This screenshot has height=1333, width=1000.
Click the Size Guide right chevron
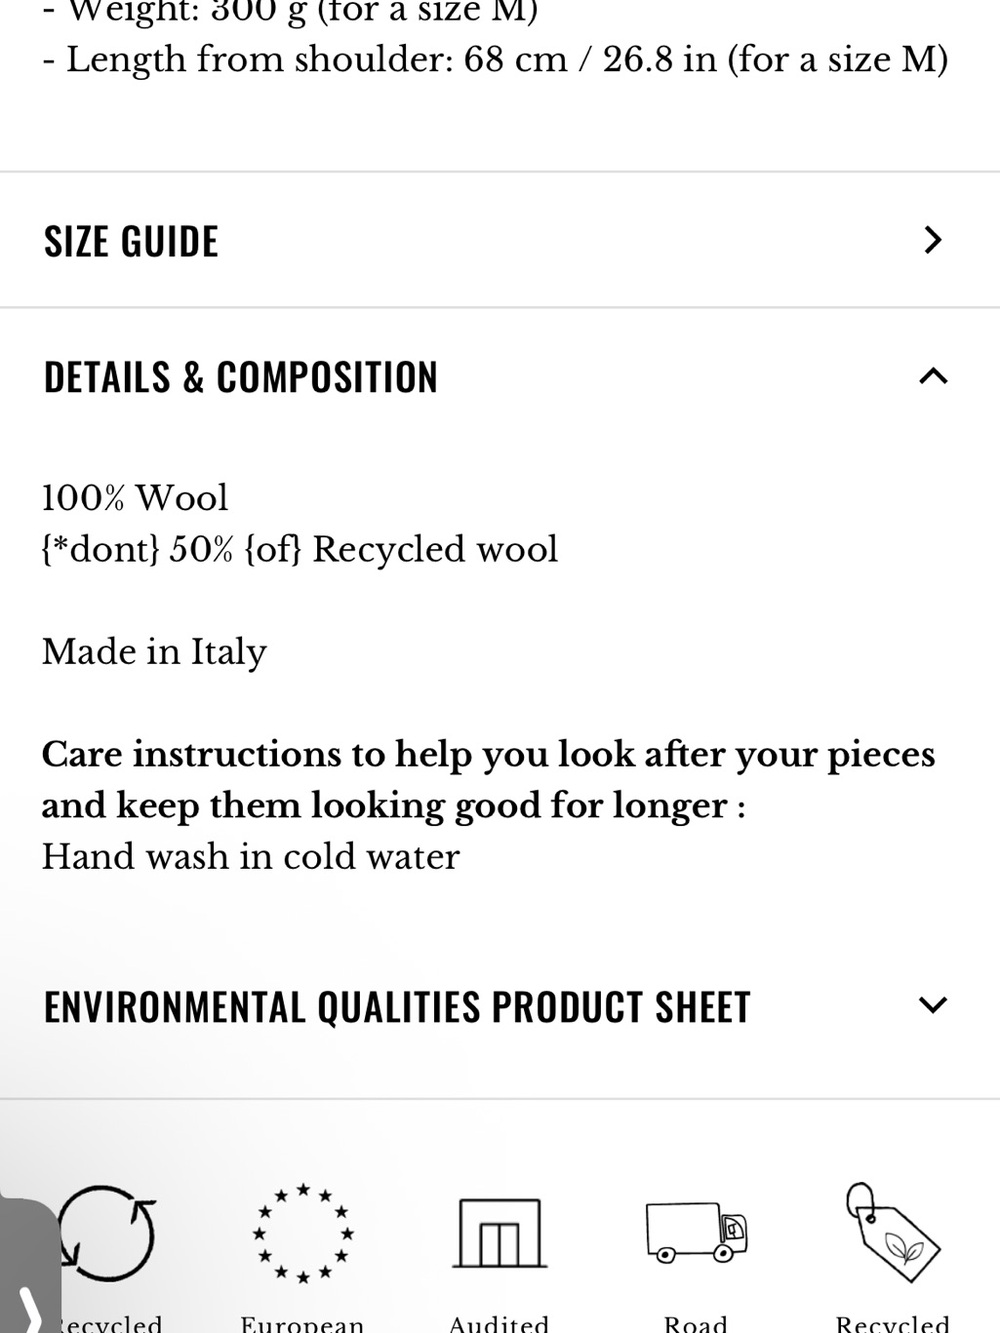933,240
